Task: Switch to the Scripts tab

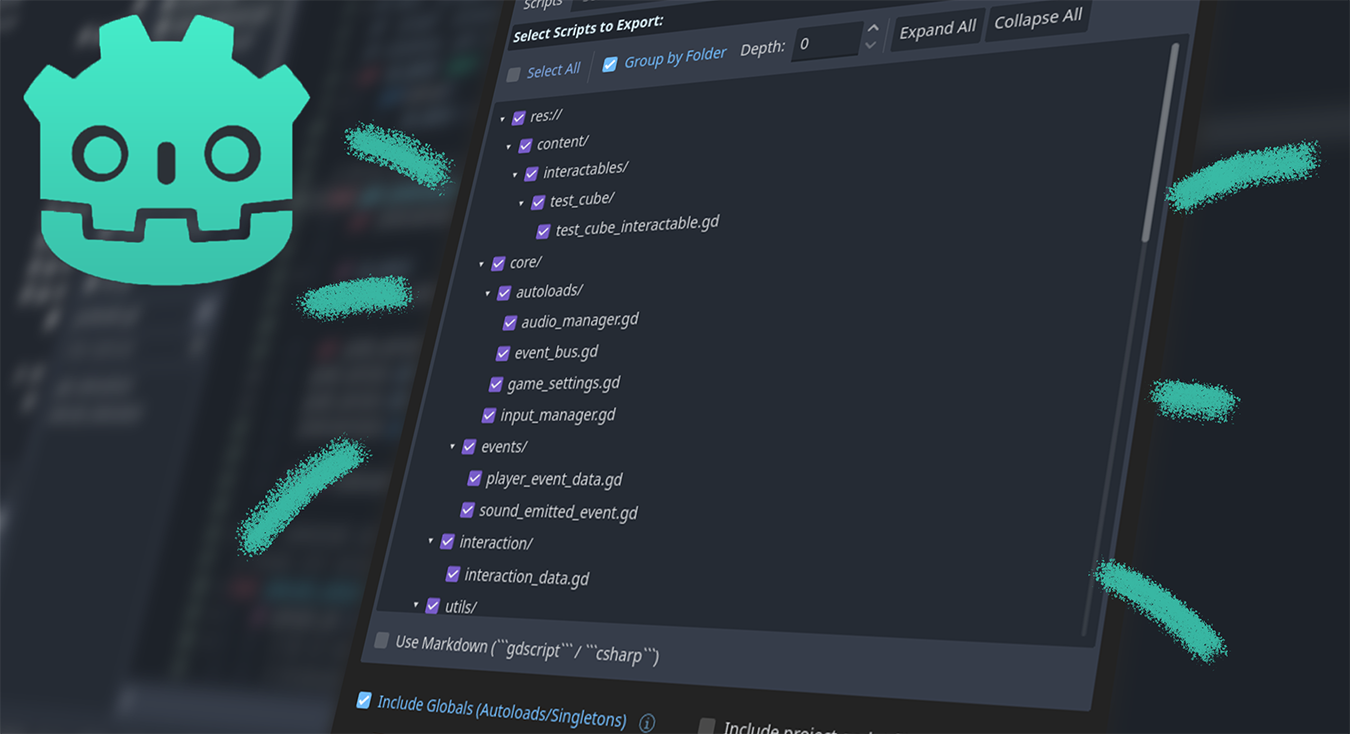Action: click(x=542, y=6)
